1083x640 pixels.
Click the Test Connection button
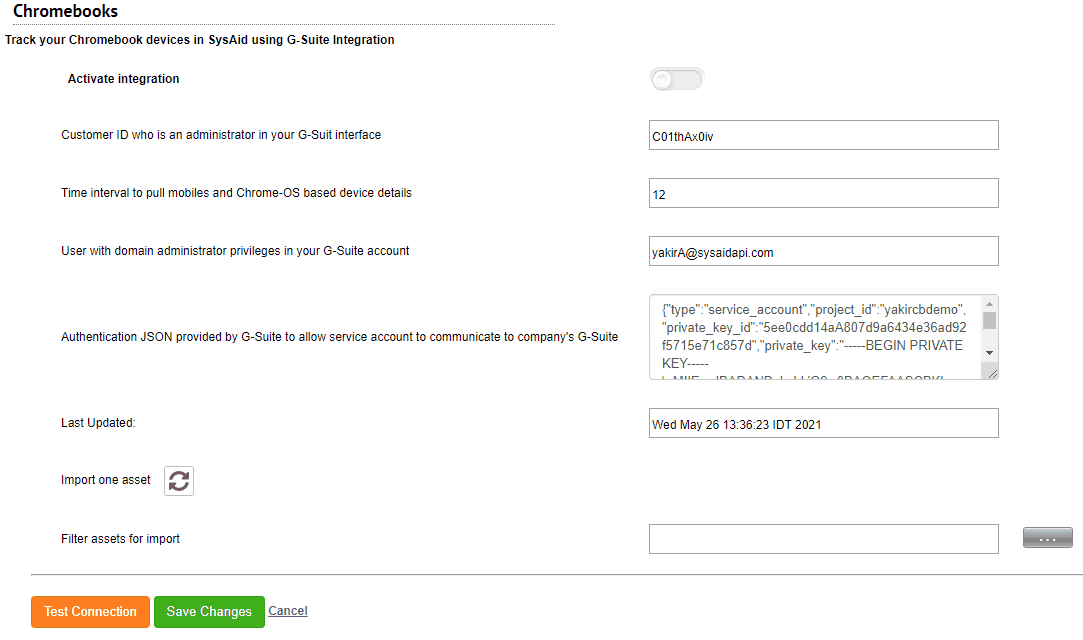pos(90,612)
